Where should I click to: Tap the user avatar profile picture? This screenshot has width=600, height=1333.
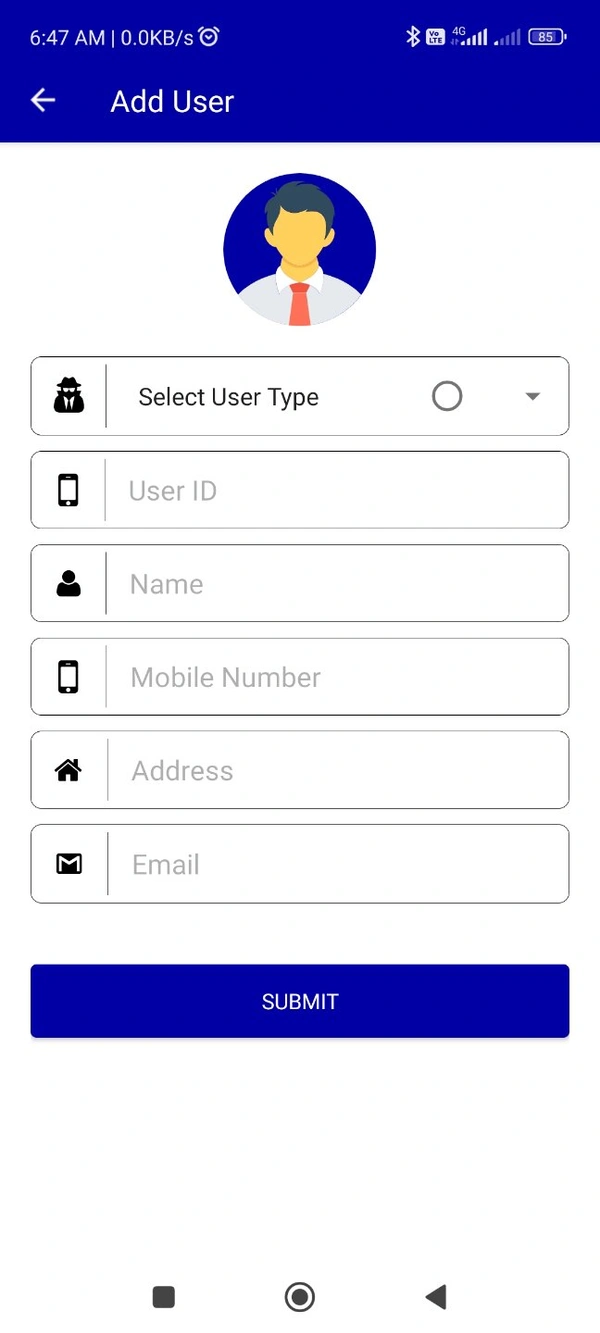pyautogui.click(x=300, y=249)
